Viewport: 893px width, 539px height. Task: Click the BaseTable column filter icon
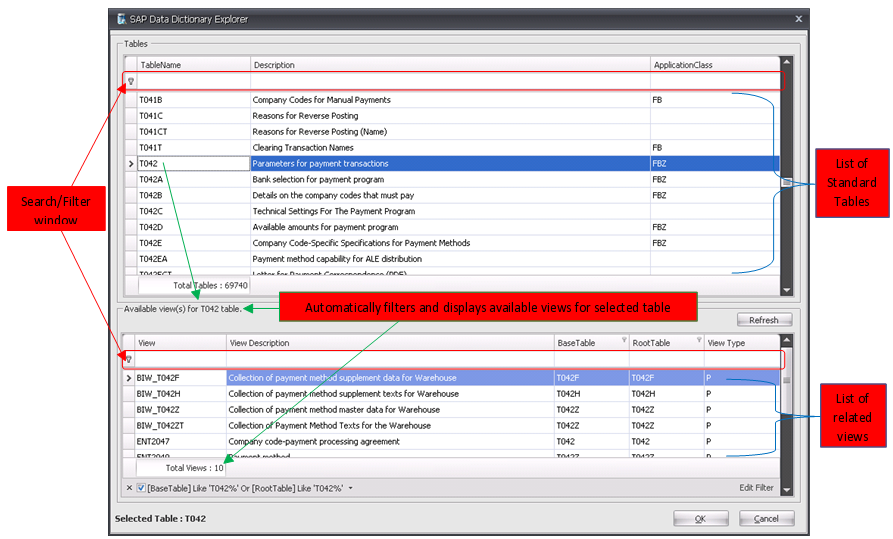pyautogui.click(x=624, y=341)
